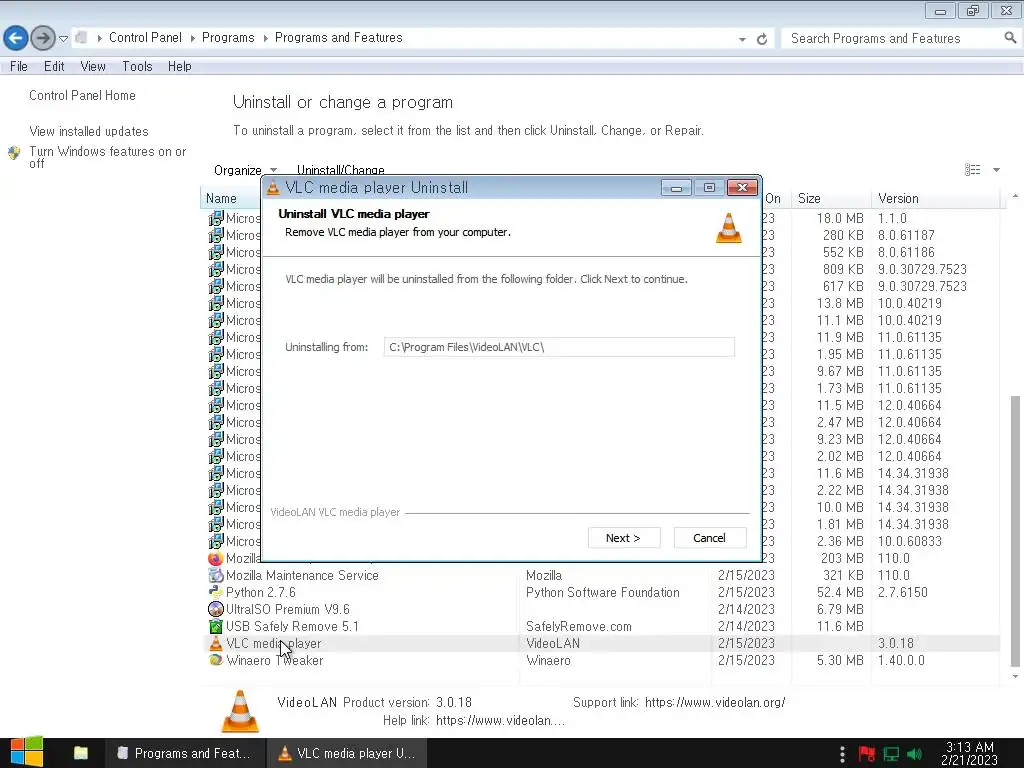Open File Explorer from taskbar
The height and width of the screenshot is (768, 1024).
[81, 753]
